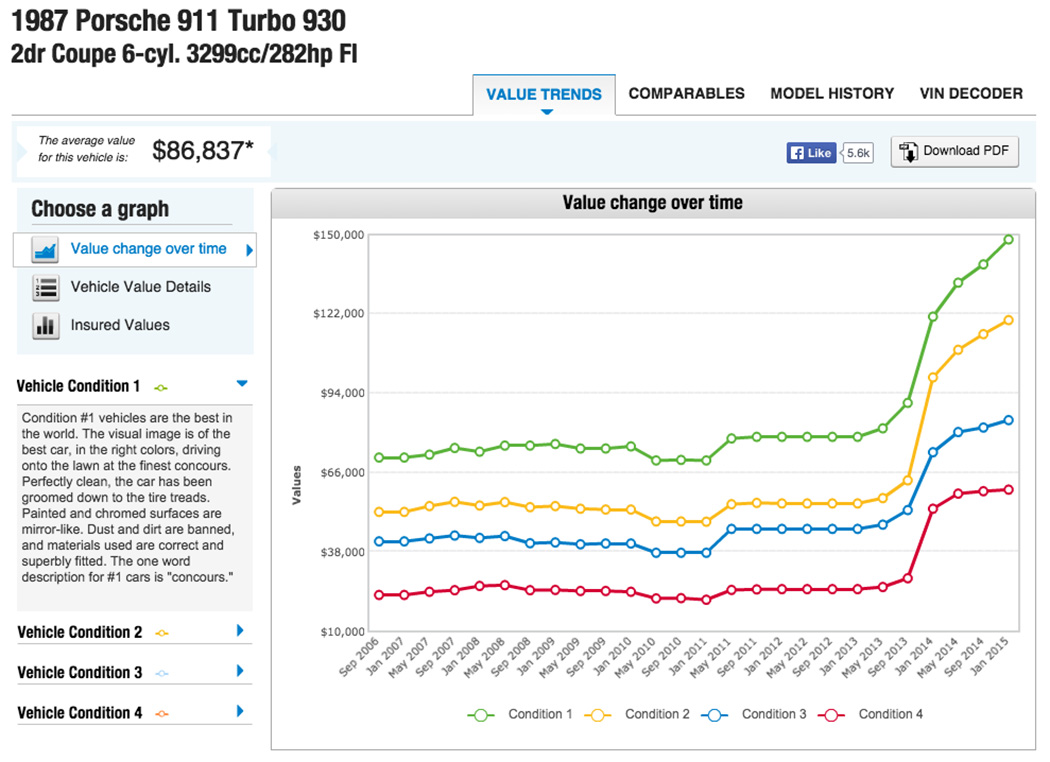Open the Model History tab

click(832, 93)
